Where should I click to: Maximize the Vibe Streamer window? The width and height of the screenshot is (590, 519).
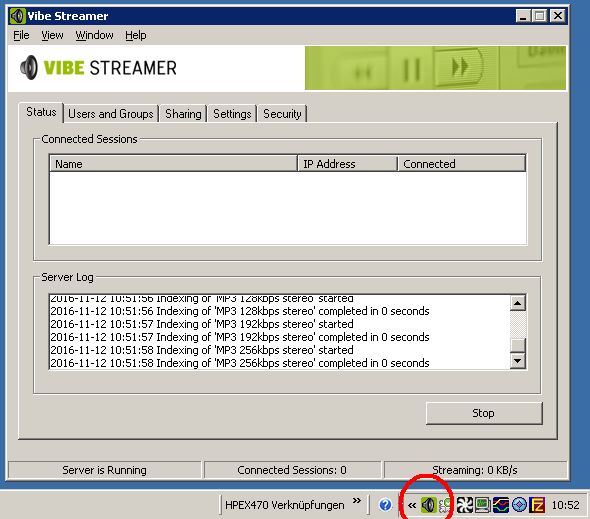coord(539,16)
